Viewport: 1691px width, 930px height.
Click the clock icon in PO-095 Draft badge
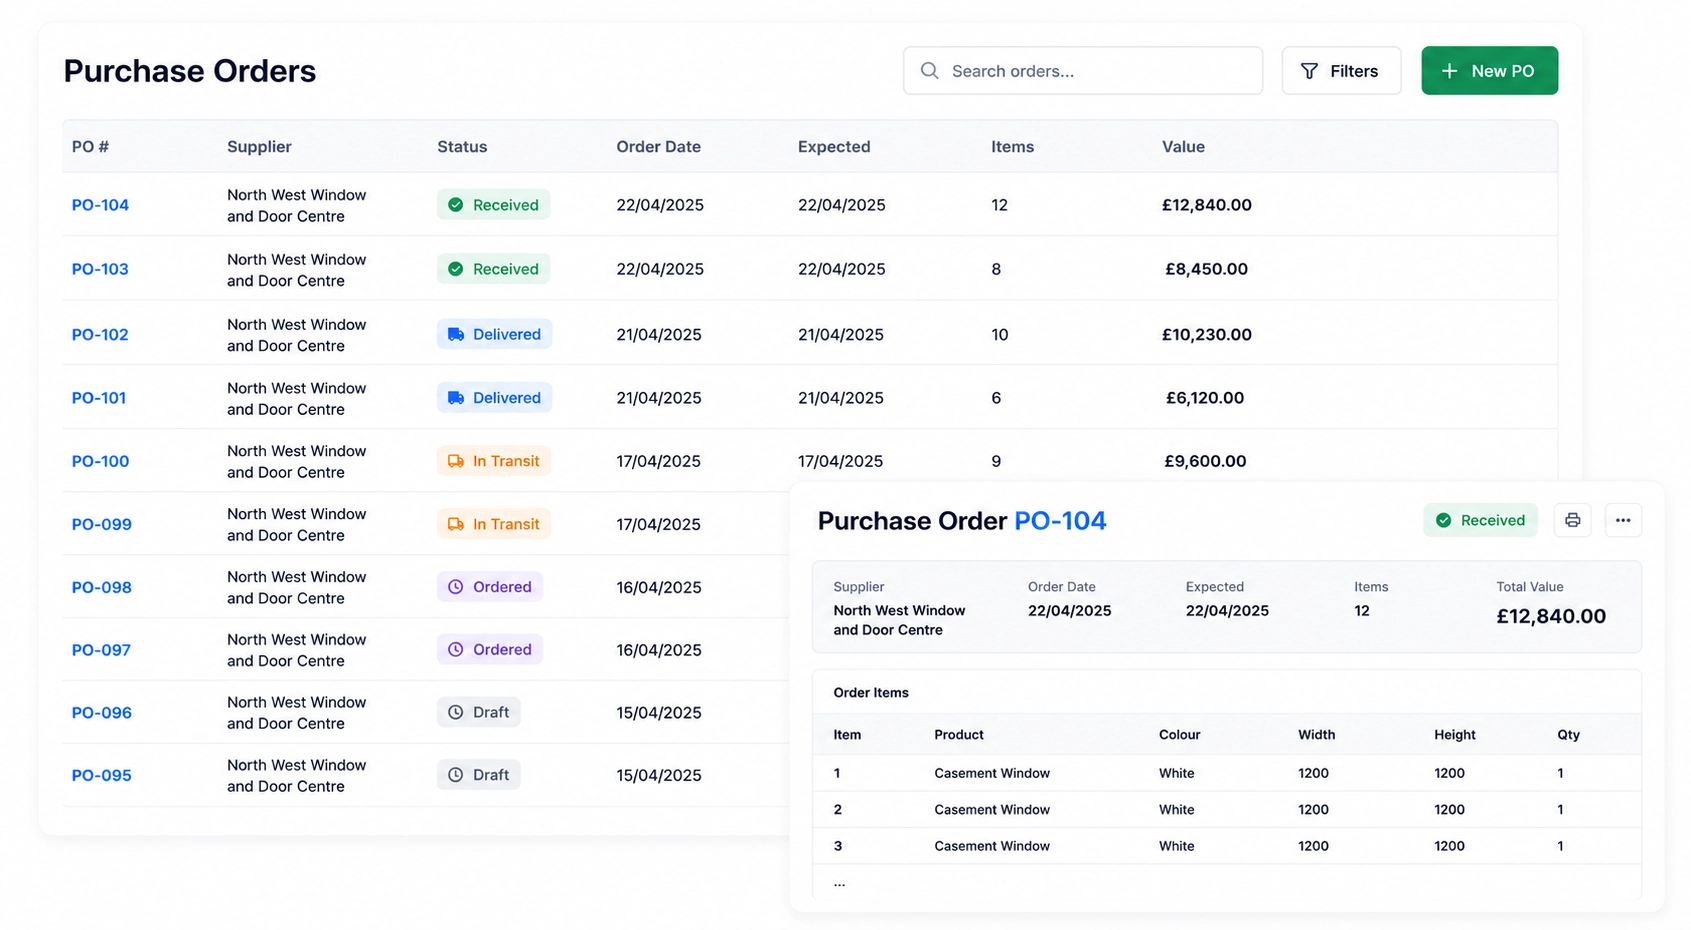click(x=456, y=775)
